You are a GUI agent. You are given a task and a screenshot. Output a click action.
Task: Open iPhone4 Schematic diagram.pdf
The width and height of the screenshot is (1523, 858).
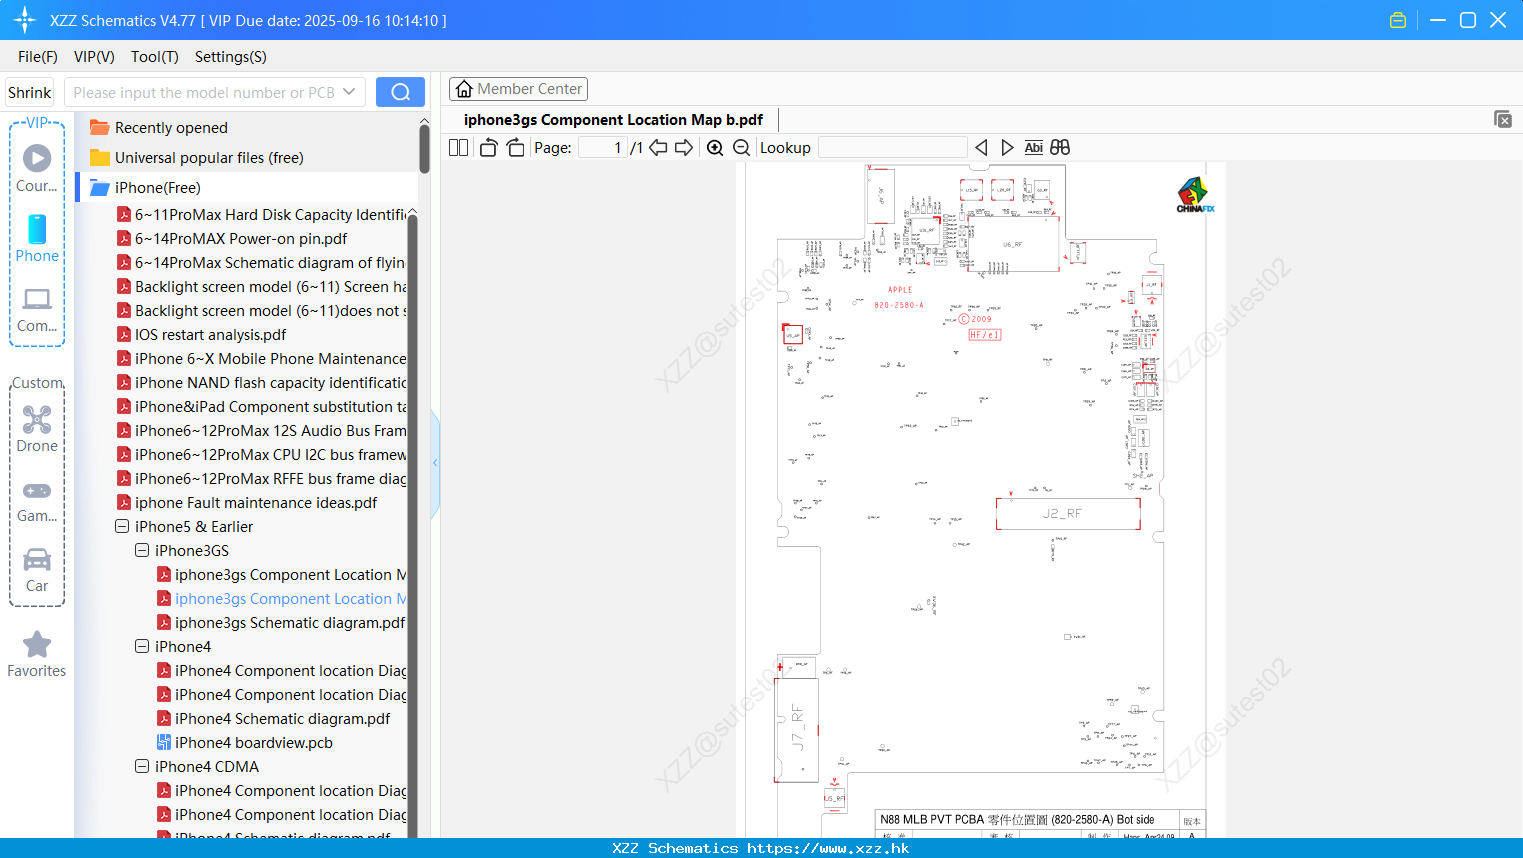[x=282, y=719]
